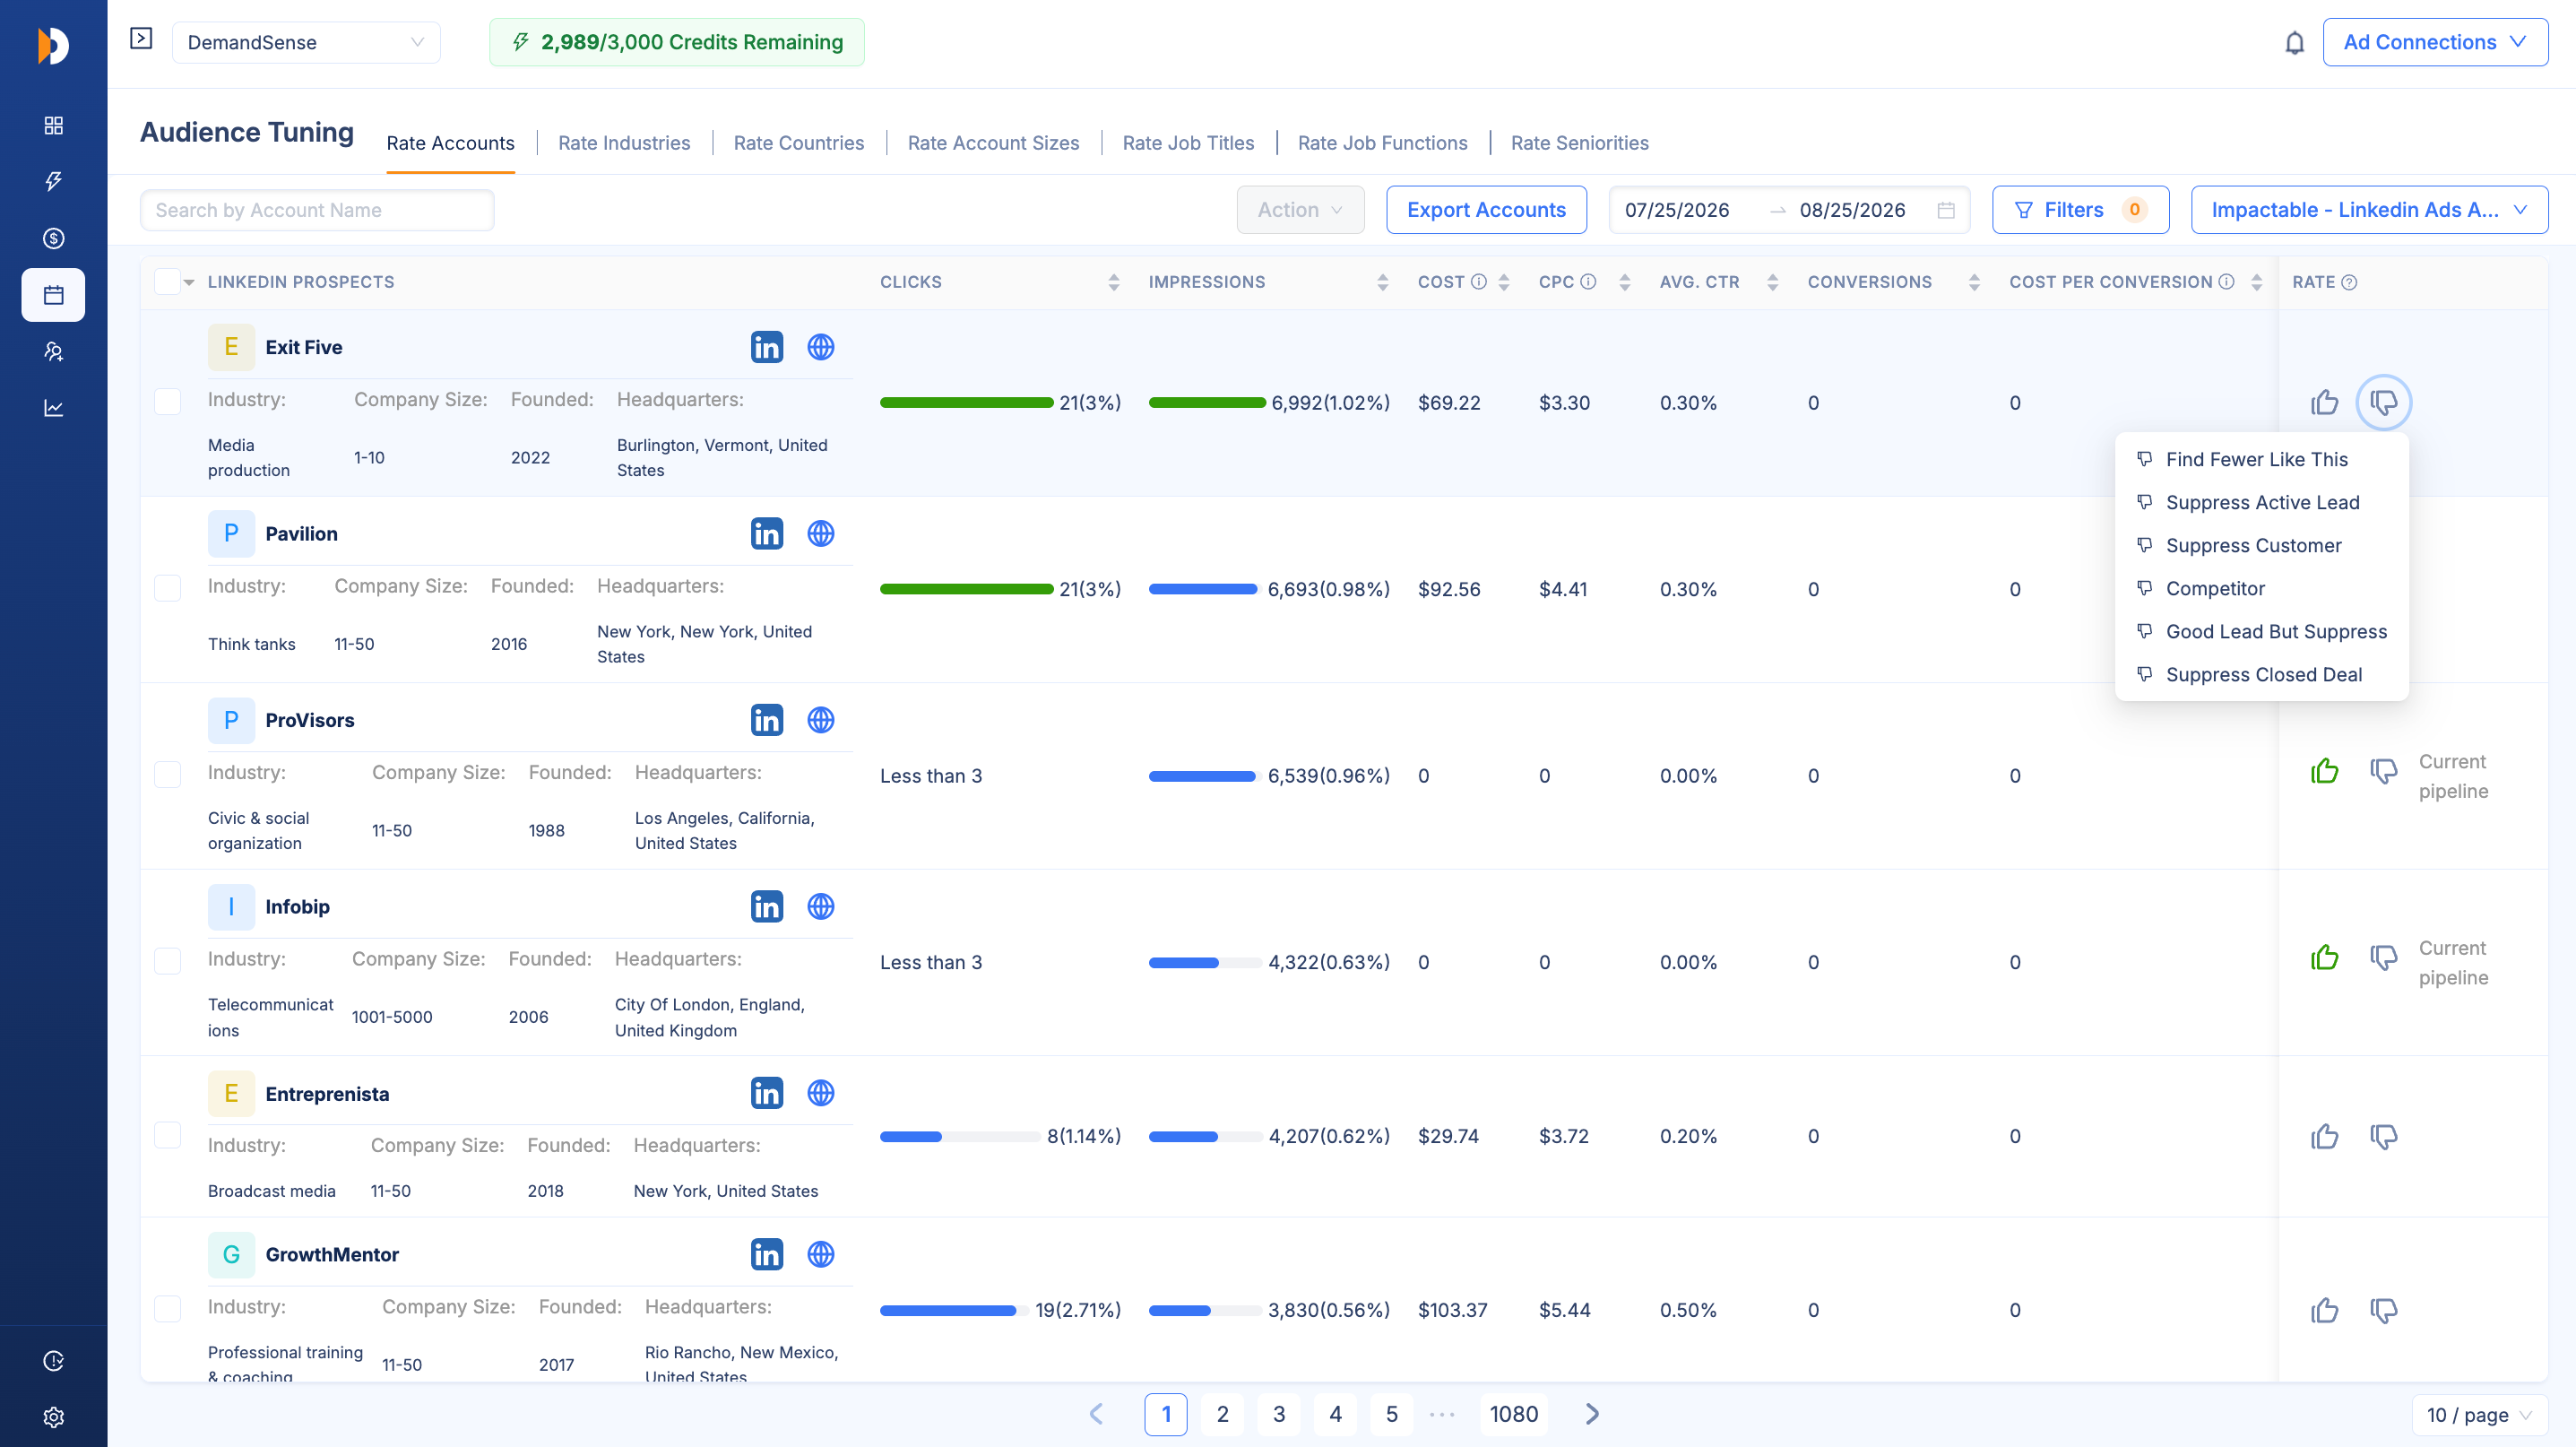Open Exit Five's LinkedIn page icon
The height and width of the screenshot is (1447, 2576).
[766, 347]
